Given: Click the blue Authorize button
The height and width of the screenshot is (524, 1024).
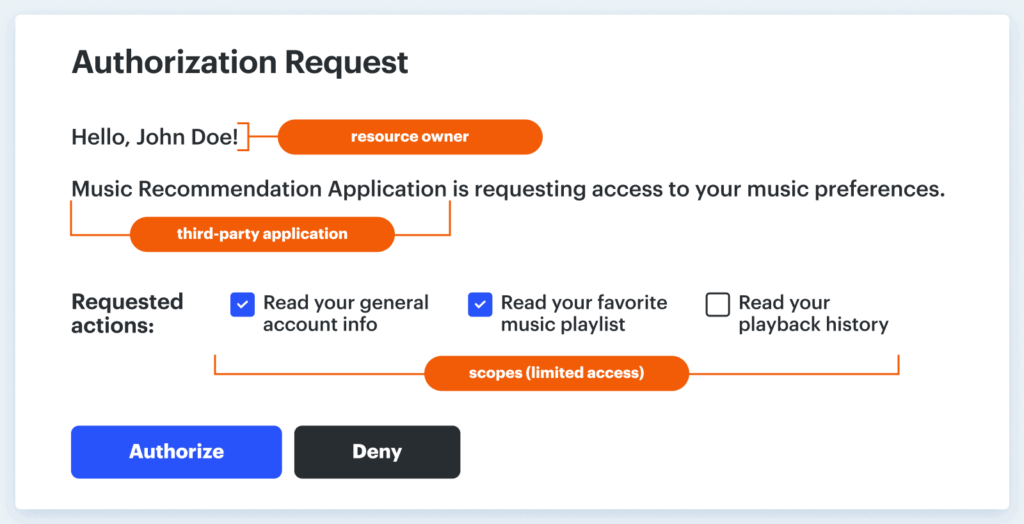Looking at the screenshot, I should [x=176, y=452].
